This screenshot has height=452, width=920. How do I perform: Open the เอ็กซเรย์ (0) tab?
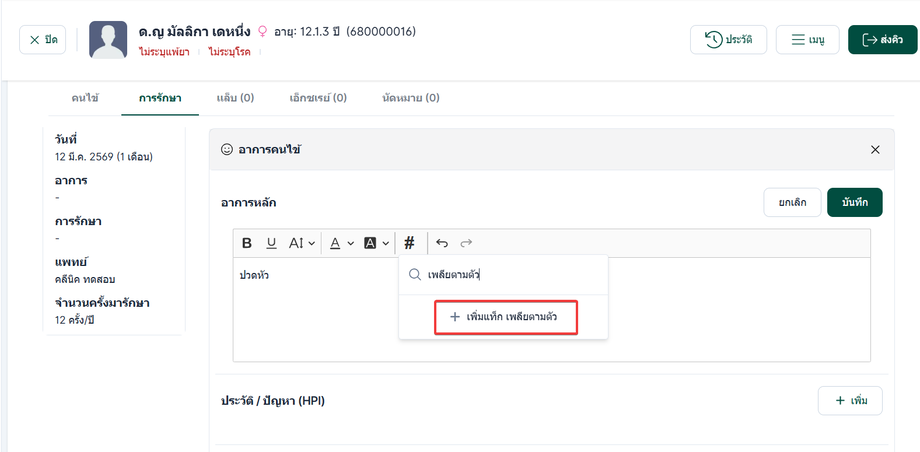point(318,98)
